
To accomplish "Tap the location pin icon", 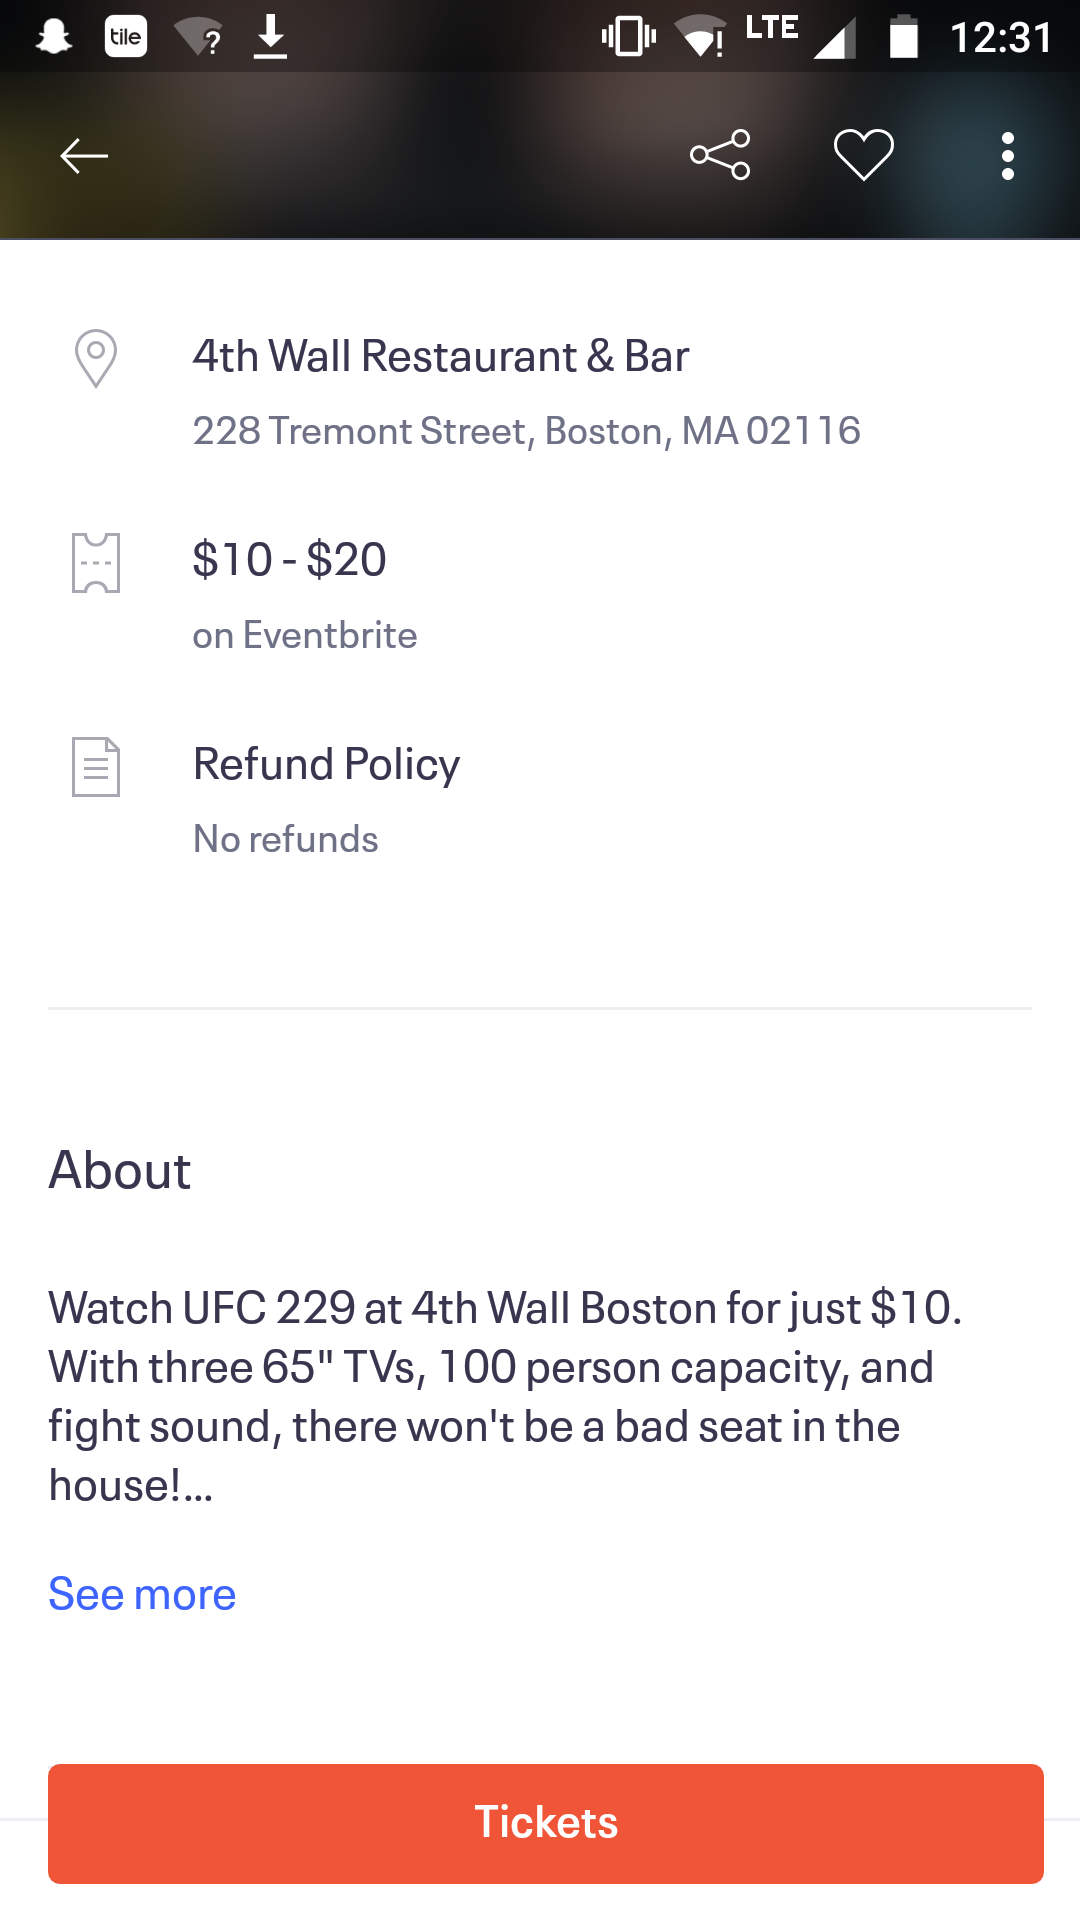I will [96, 359].
